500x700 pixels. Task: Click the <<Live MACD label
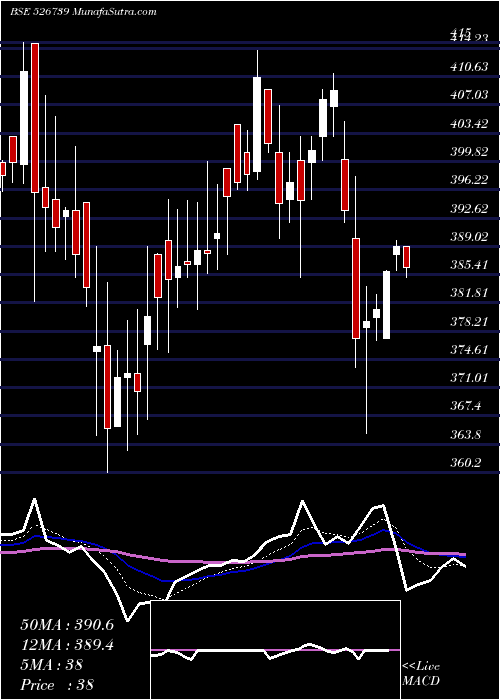[x=421, y=673]
